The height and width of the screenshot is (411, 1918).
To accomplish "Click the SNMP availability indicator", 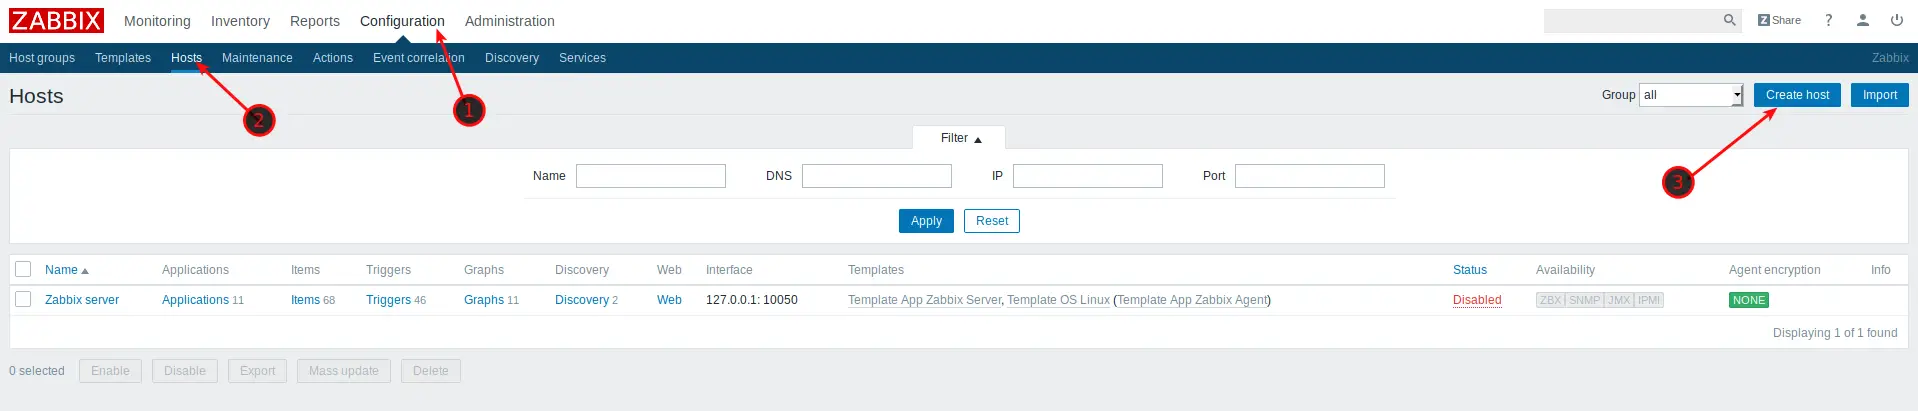I will 1585,300.
